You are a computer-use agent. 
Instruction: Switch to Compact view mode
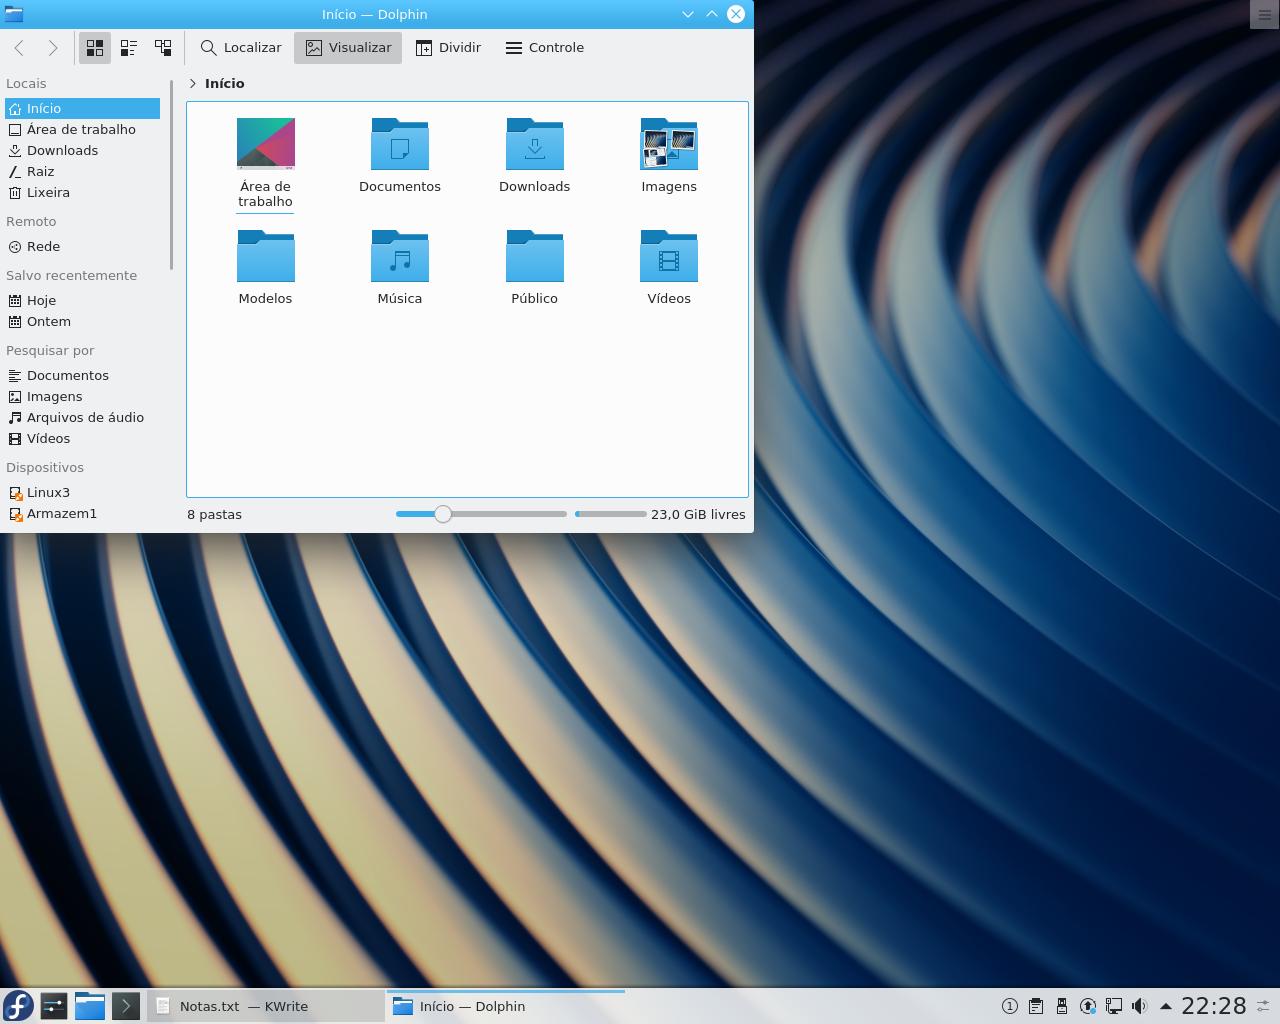click(129, 48)
